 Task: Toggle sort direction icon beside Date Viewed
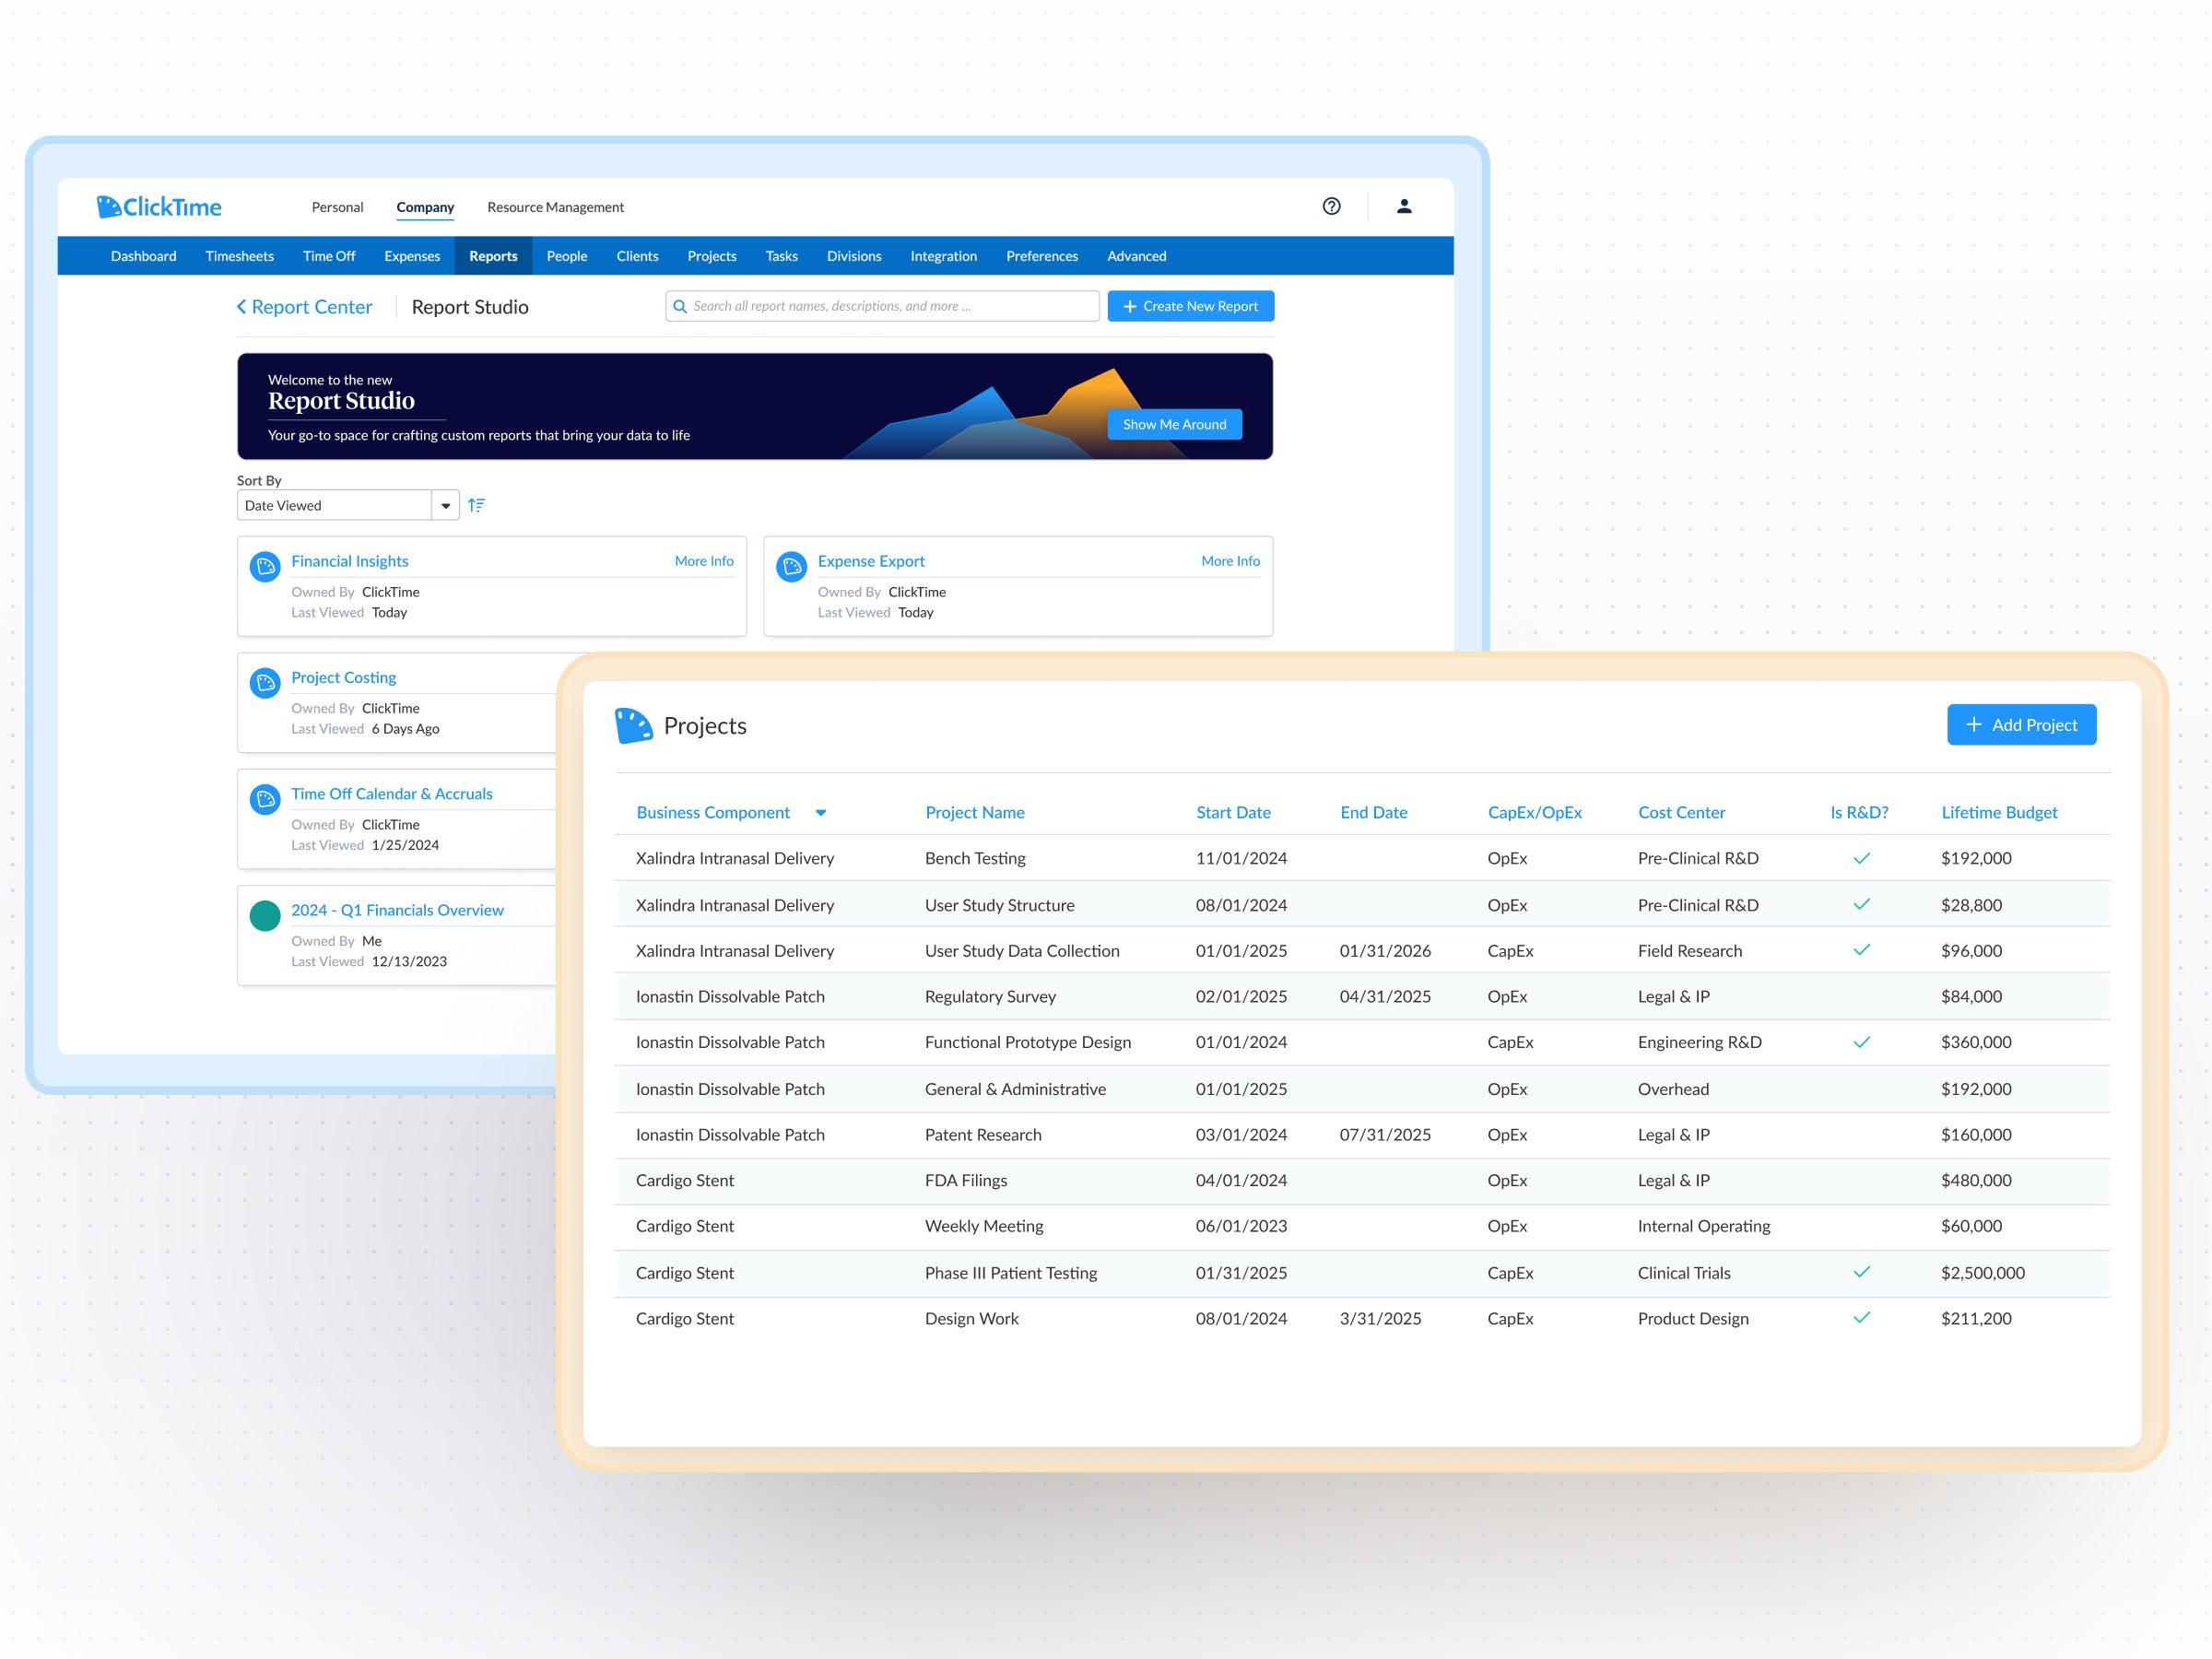477,505
